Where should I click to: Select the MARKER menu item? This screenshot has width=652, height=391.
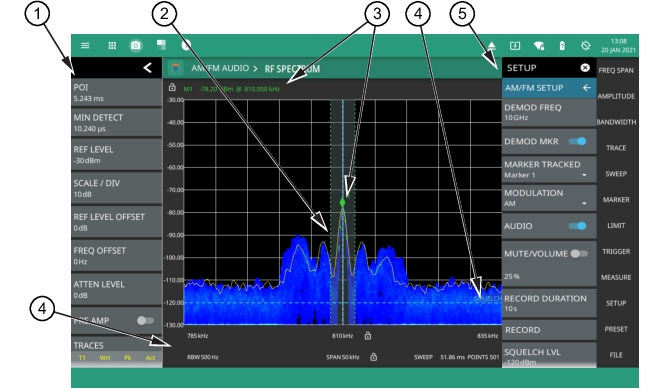[616, 200]
